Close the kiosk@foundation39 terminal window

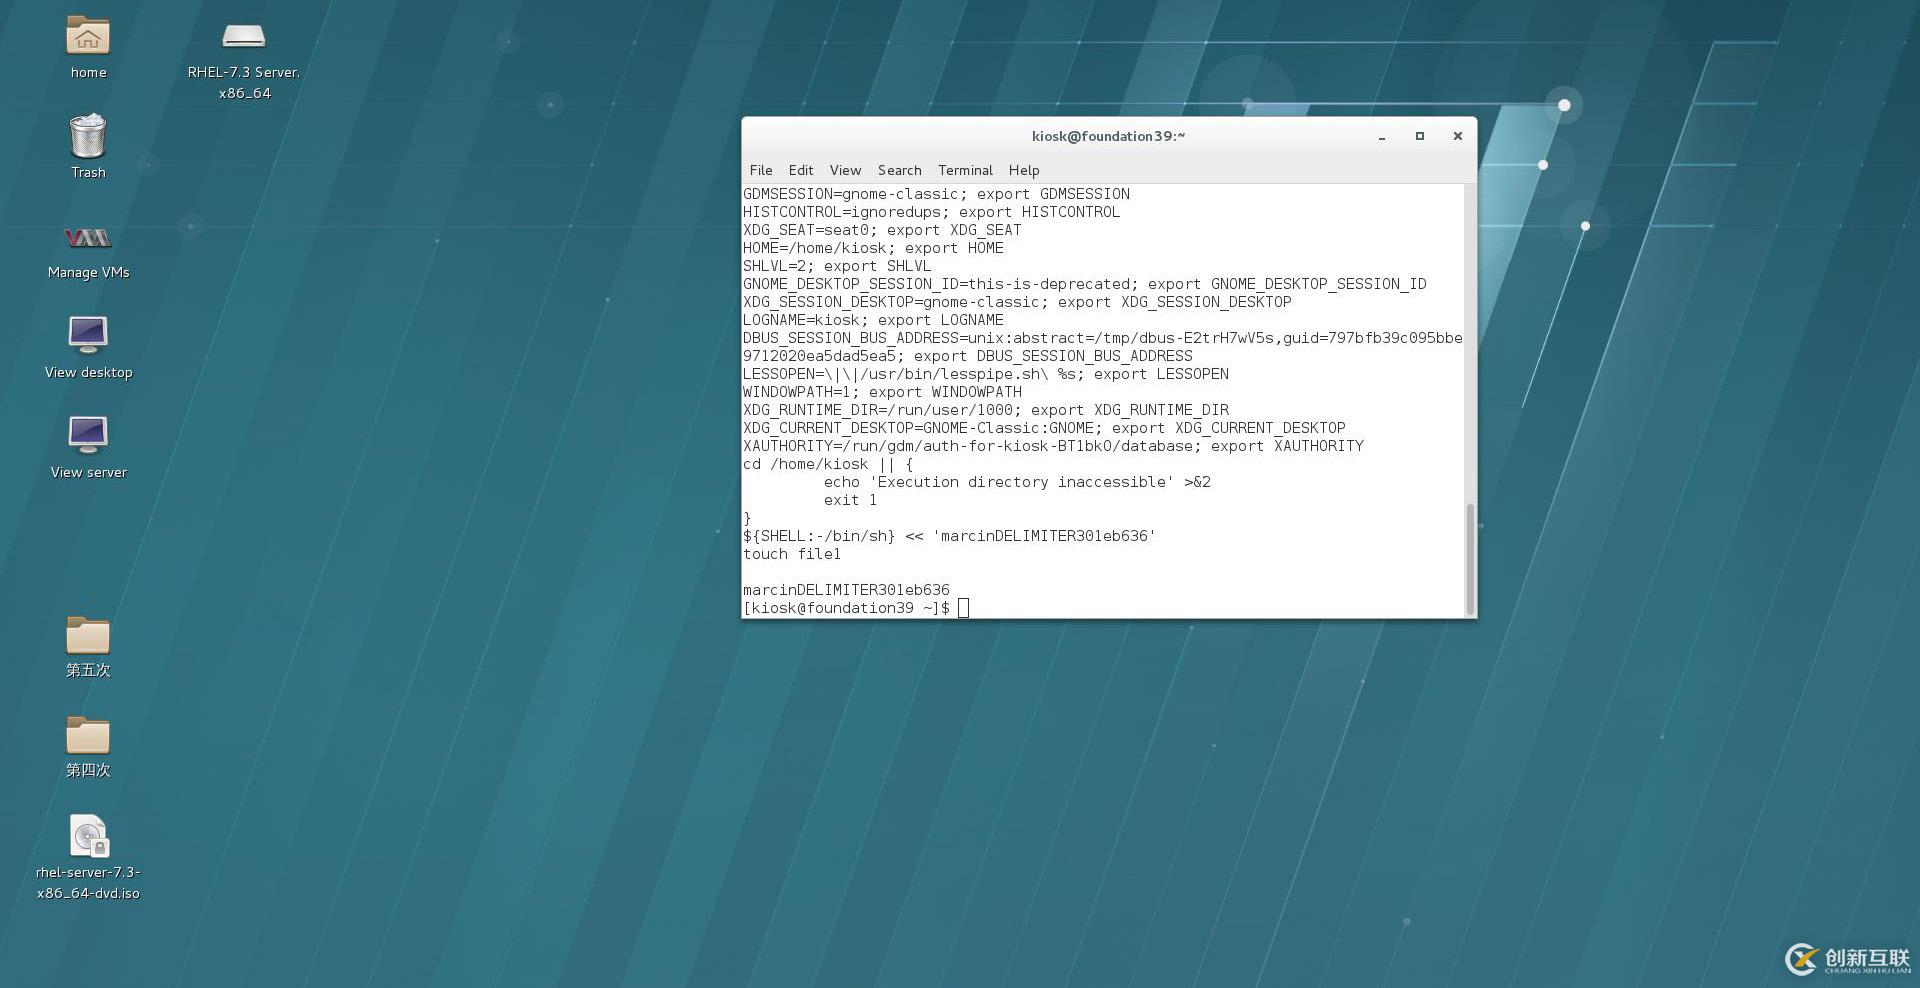coord(1457,136)
